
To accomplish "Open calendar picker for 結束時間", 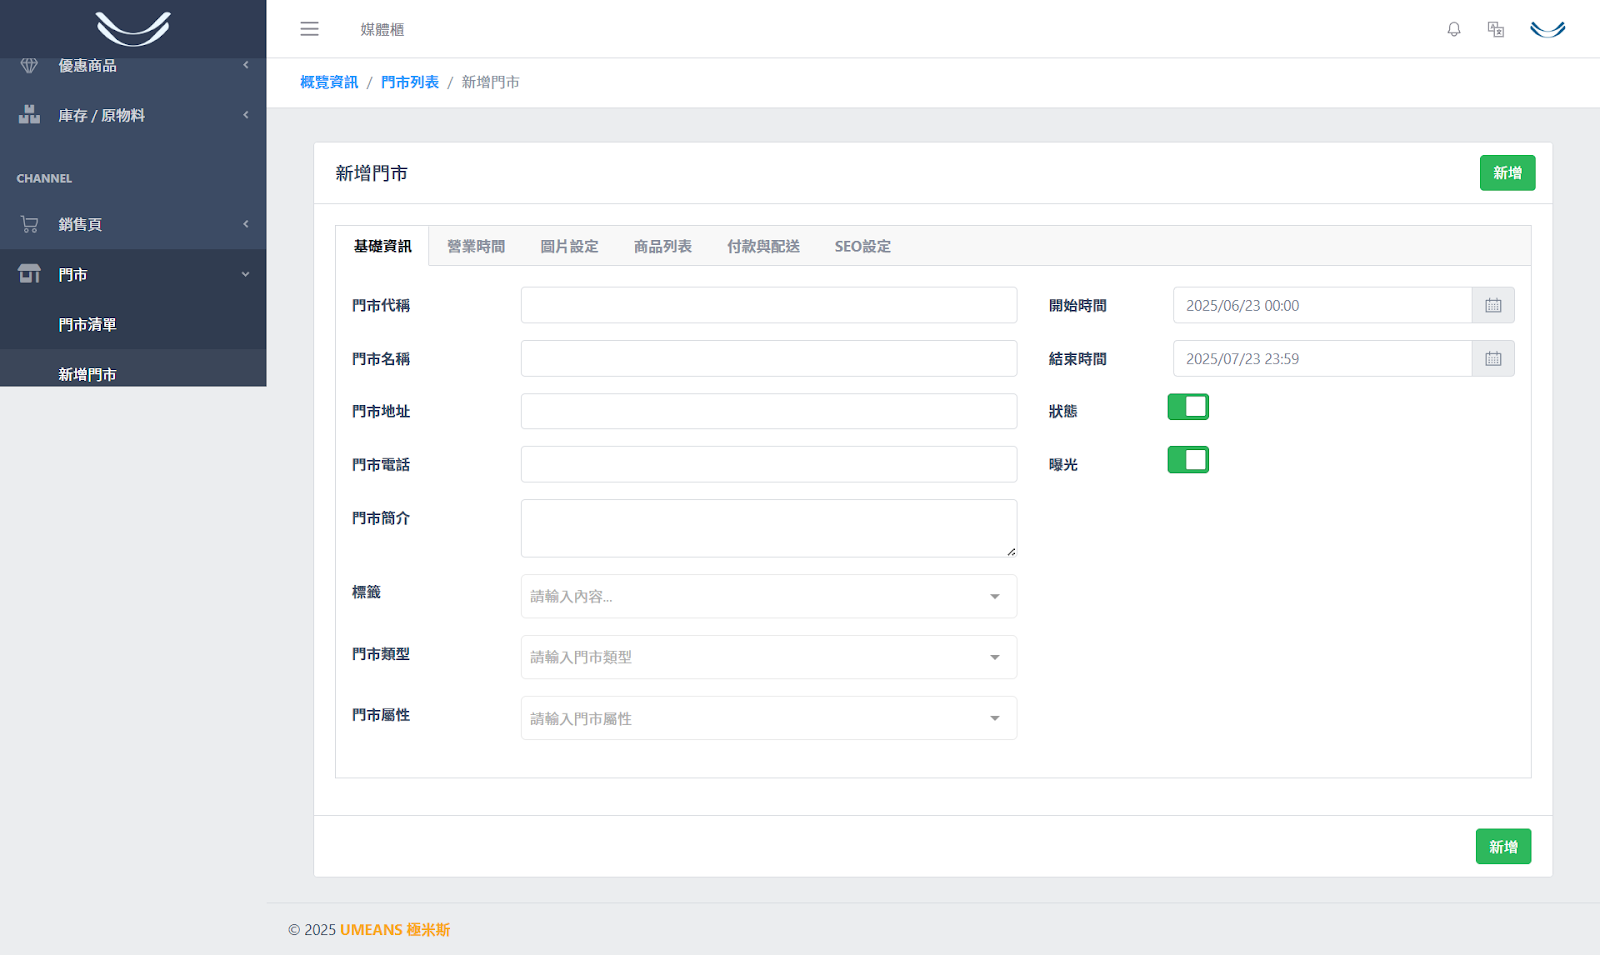I will pyautogui.click(x=1493, y=358).
